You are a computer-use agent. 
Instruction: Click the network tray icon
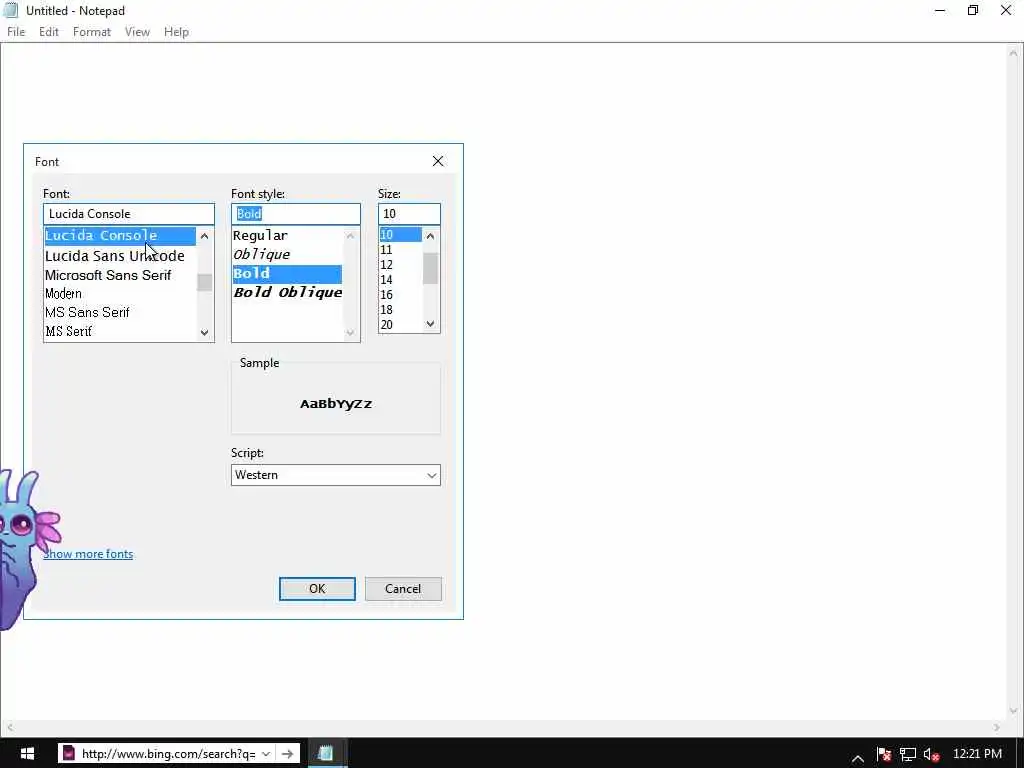point(908,754)
